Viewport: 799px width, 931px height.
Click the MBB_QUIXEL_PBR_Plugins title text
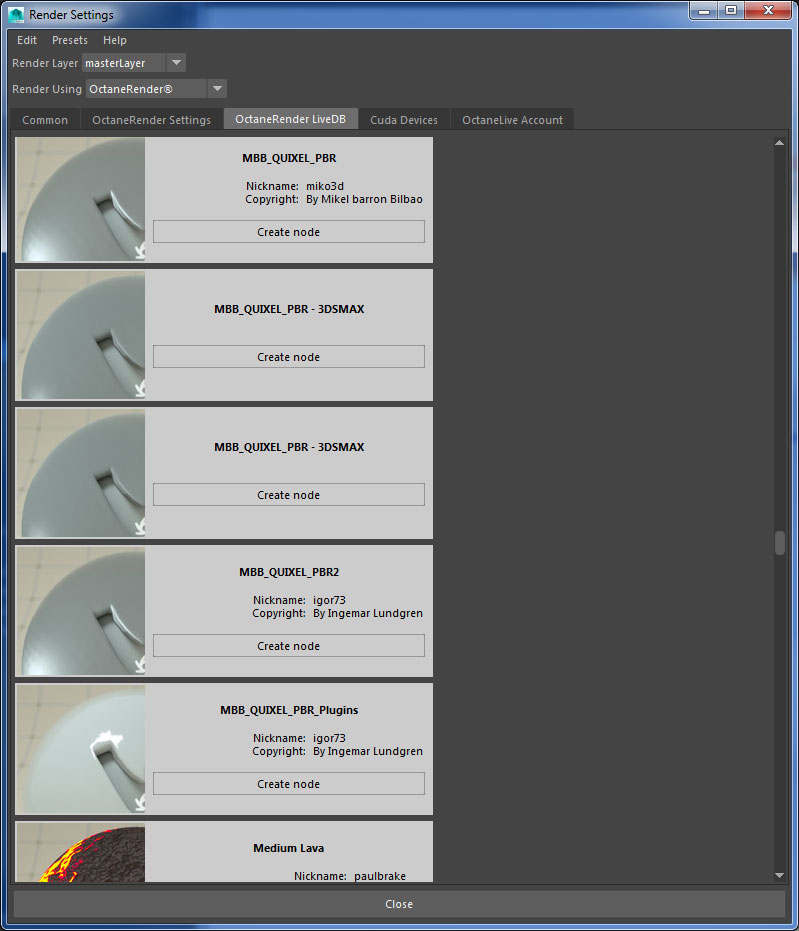tap(289, 710)
